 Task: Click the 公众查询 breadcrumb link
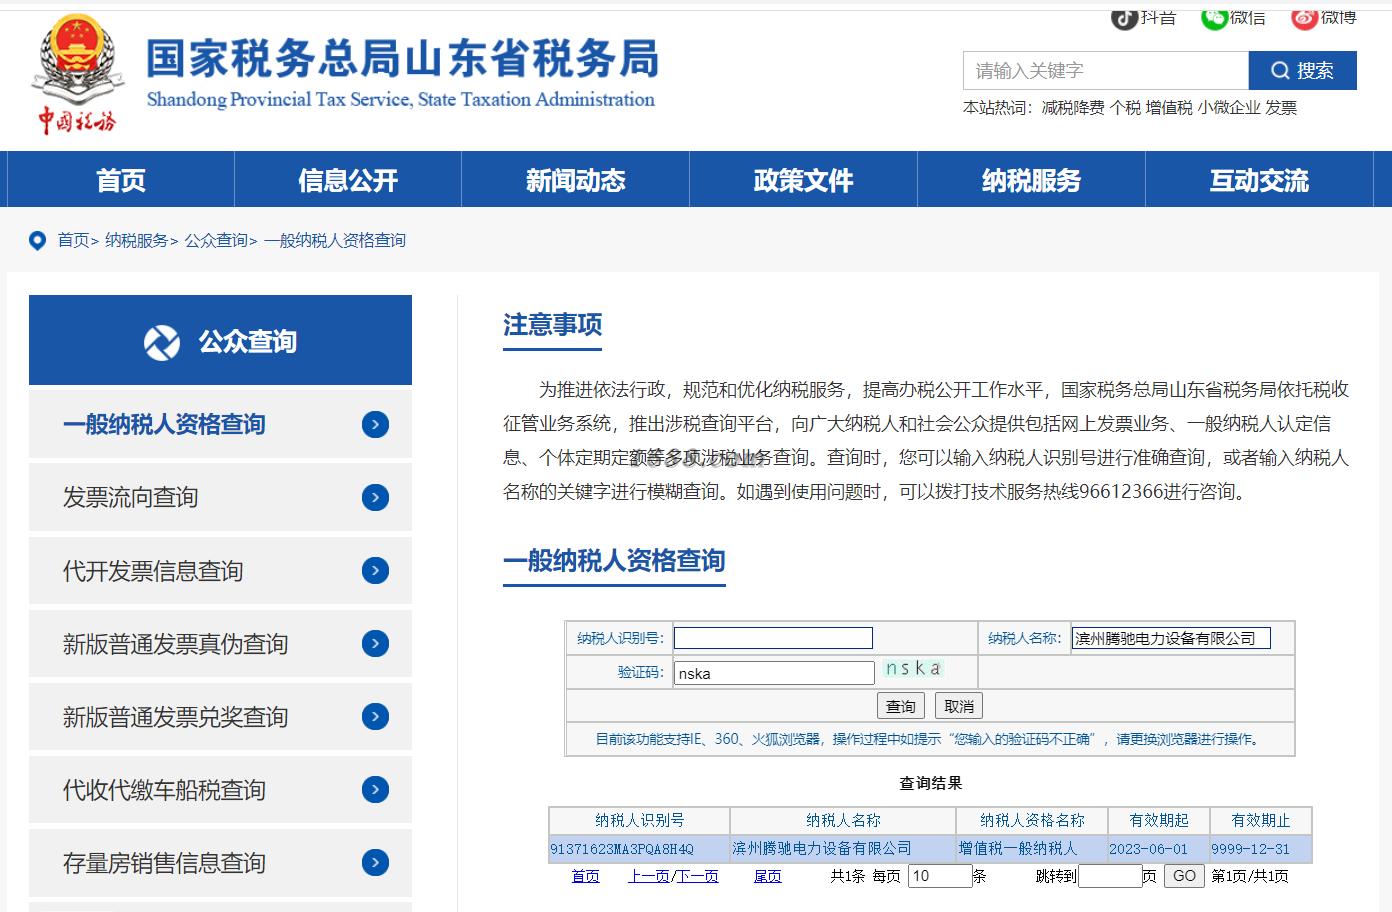[x=216, y=240]
